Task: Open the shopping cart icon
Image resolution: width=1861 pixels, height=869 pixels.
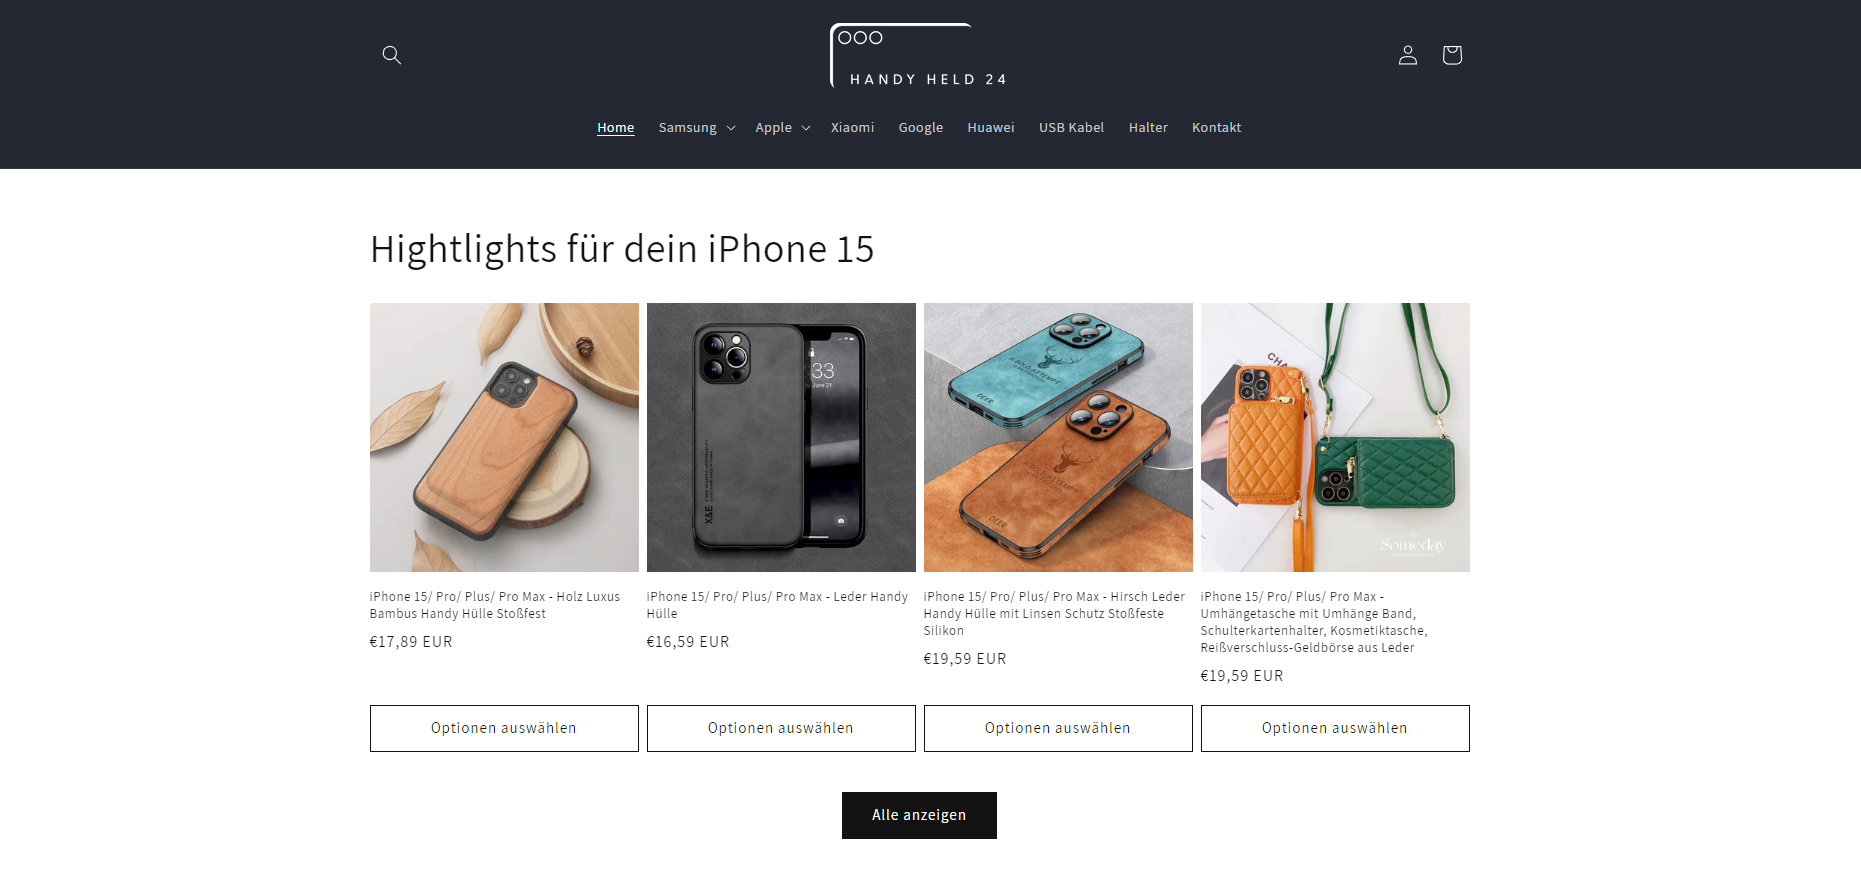Action: coord(1452,55)
